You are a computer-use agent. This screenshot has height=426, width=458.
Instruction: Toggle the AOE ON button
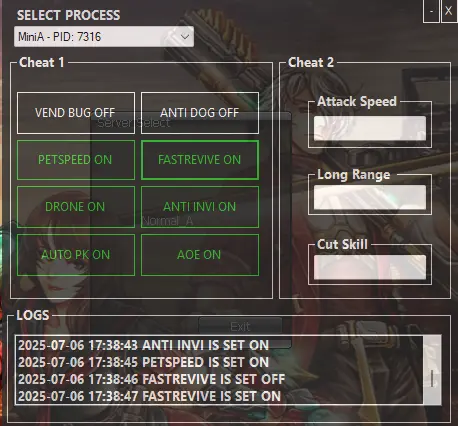tap(200, 255)
